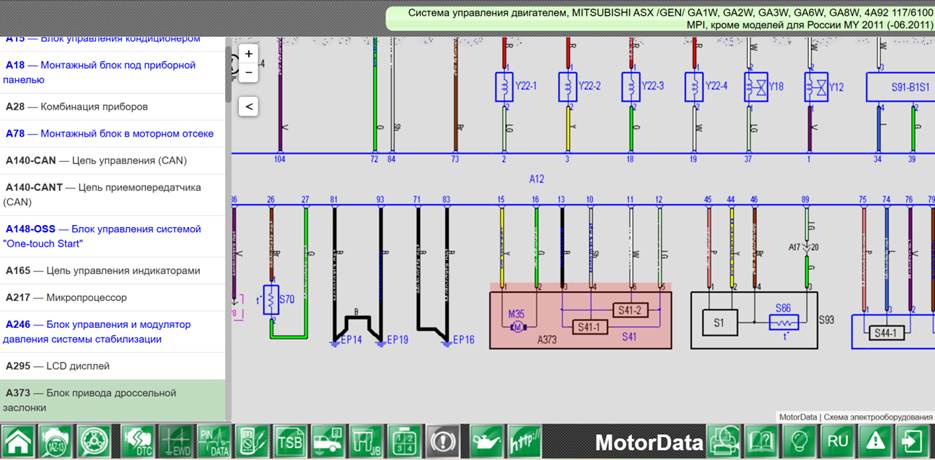Viewport: 935px width, 460px height.
Task: Click the S91-B1S1 sensor box
Action: click(x=900, y=87)
